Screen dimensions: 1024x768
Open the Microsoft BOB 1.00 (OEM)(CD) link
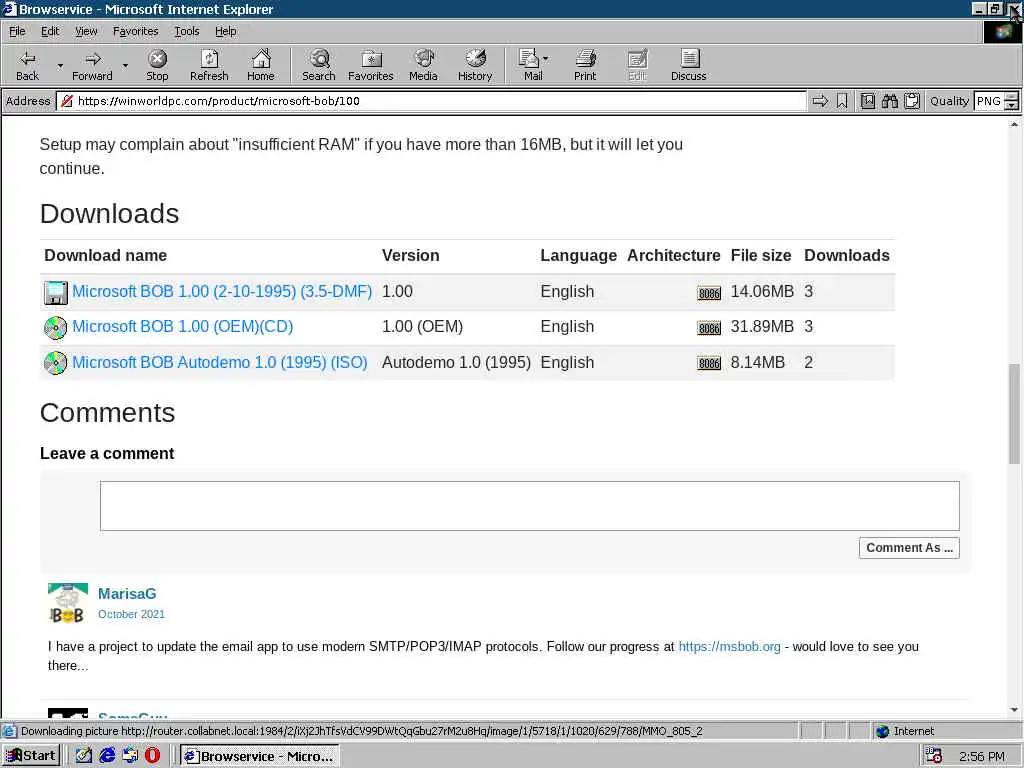click(182, 327)
